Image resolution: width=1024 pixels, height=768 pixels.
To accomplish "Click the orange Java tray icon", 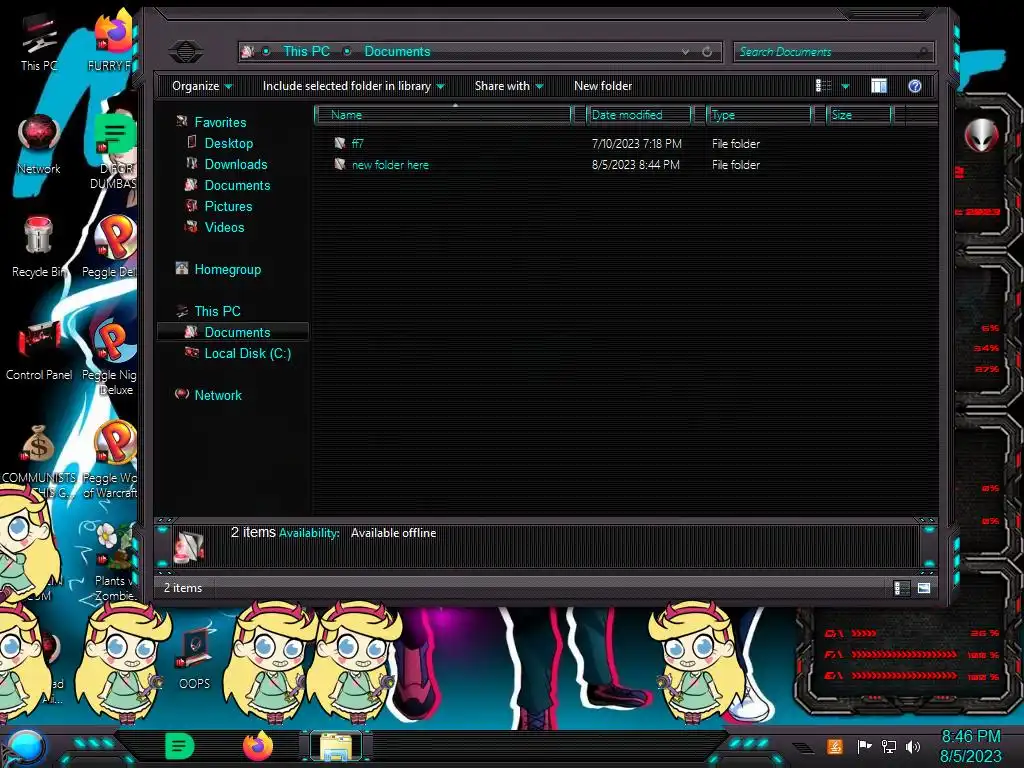I will click(835, 746).
